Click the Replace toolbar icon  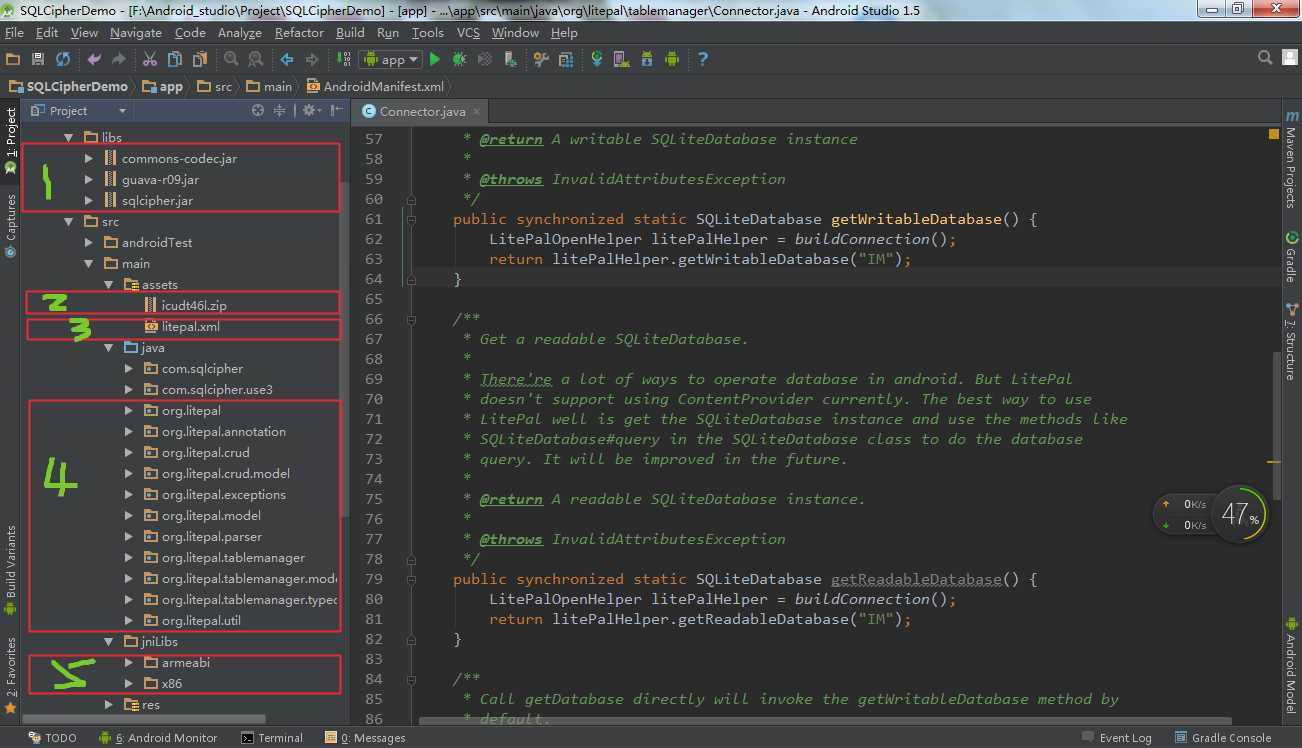(255, 60)
